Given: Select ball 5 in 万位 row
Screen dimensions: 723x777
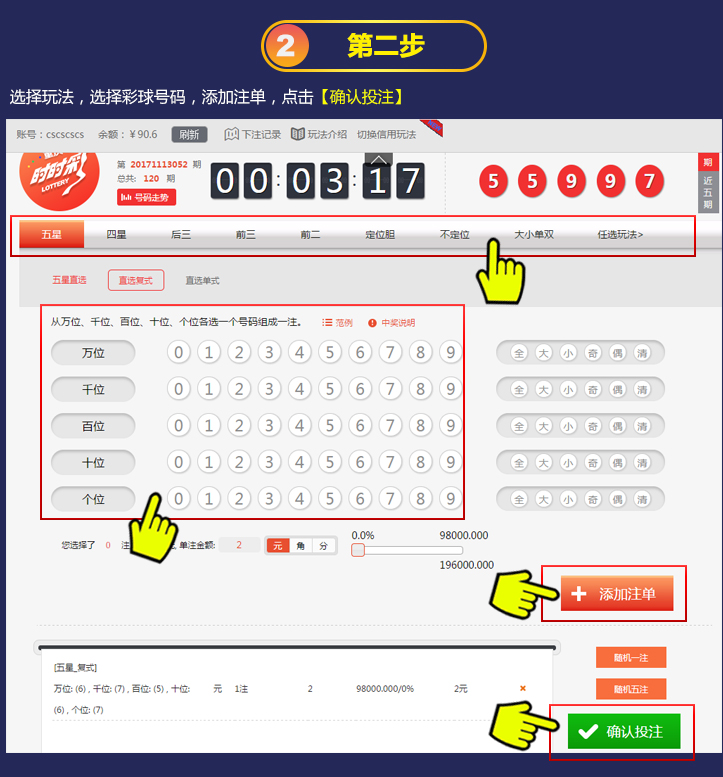Looking at the screenshot, I should click(x=330, y=352).
